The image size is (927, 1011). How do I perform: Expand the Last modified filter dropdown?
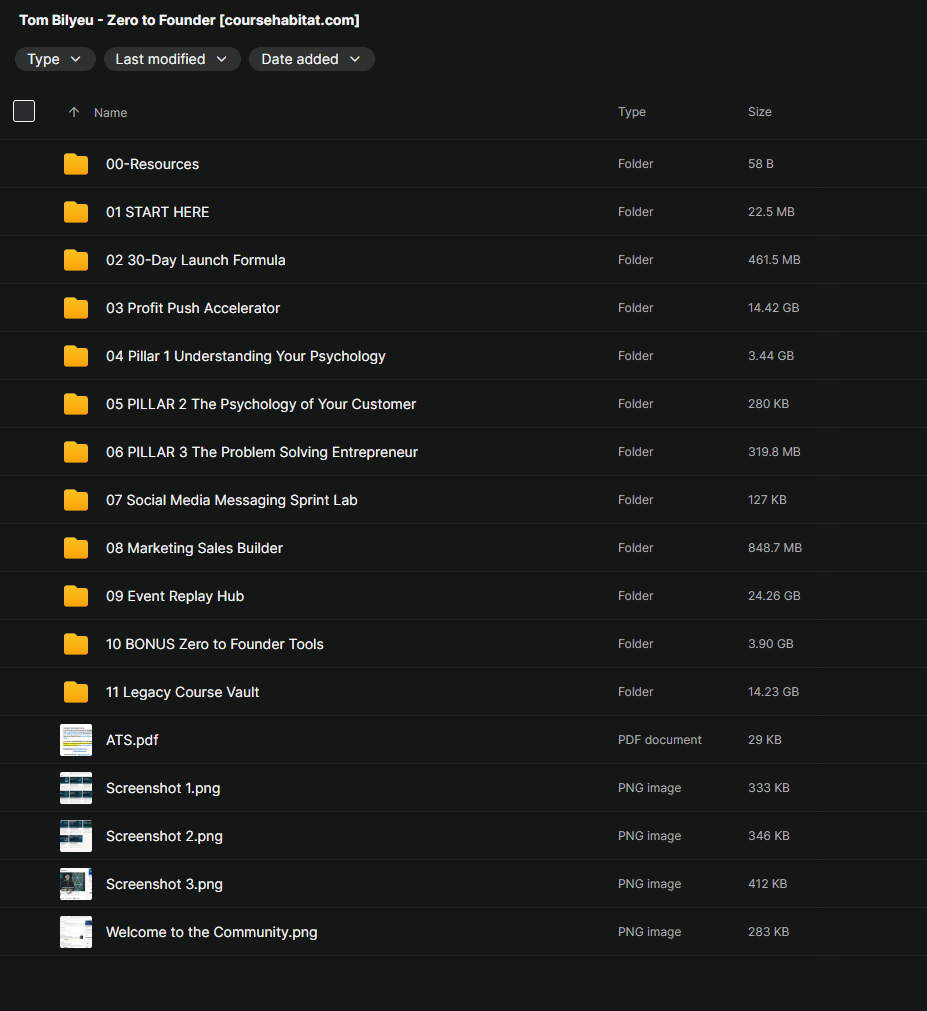(172, 59)
